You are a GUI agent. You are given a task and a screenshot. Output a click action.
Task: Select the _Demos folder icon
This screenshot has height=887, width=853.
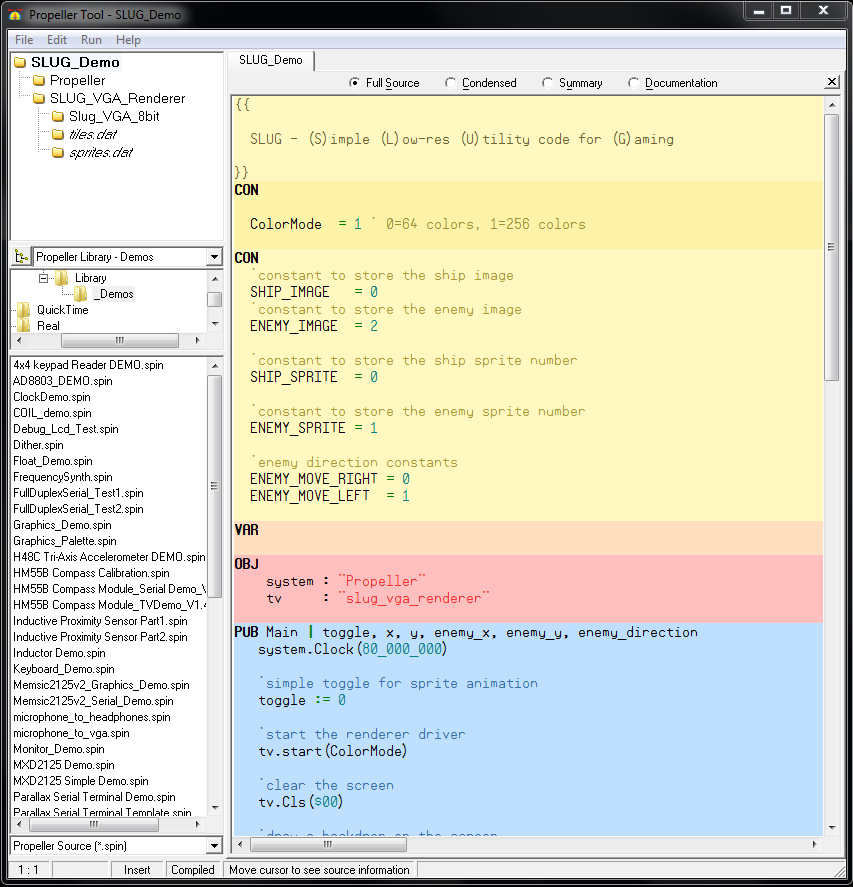(81, 294)
